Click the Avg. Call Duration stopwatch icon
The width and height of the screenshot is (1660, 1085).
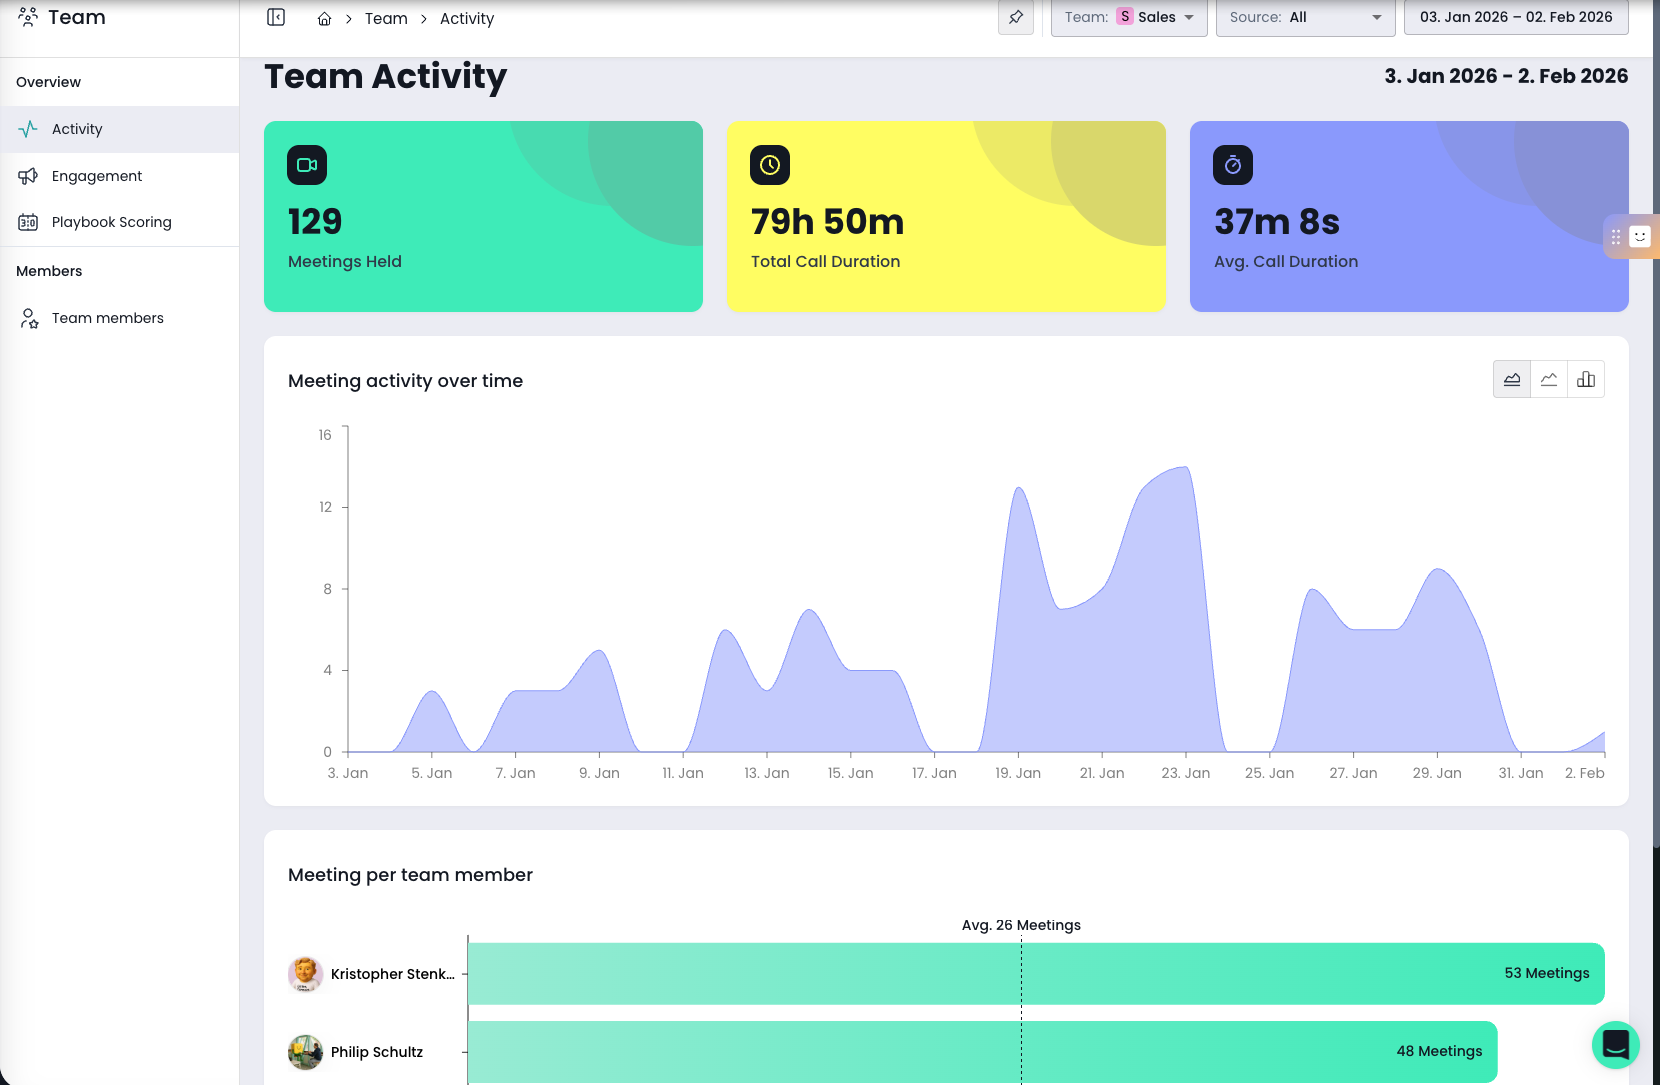tap(1232, 165)
